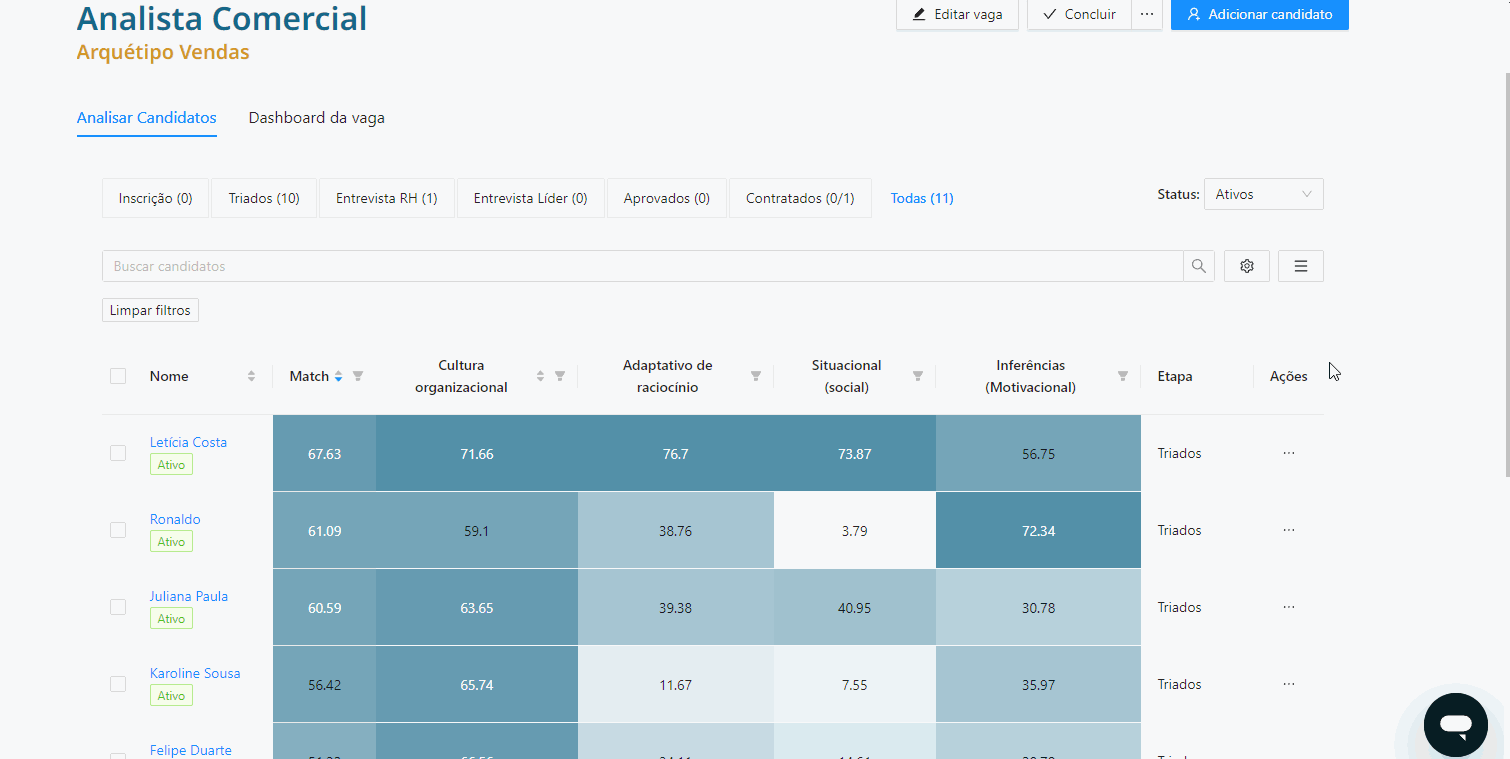This screenshot has width=1510, height=759.
Task: Filter Adaptativo de raciocínio column
Action: coord(756,376)
